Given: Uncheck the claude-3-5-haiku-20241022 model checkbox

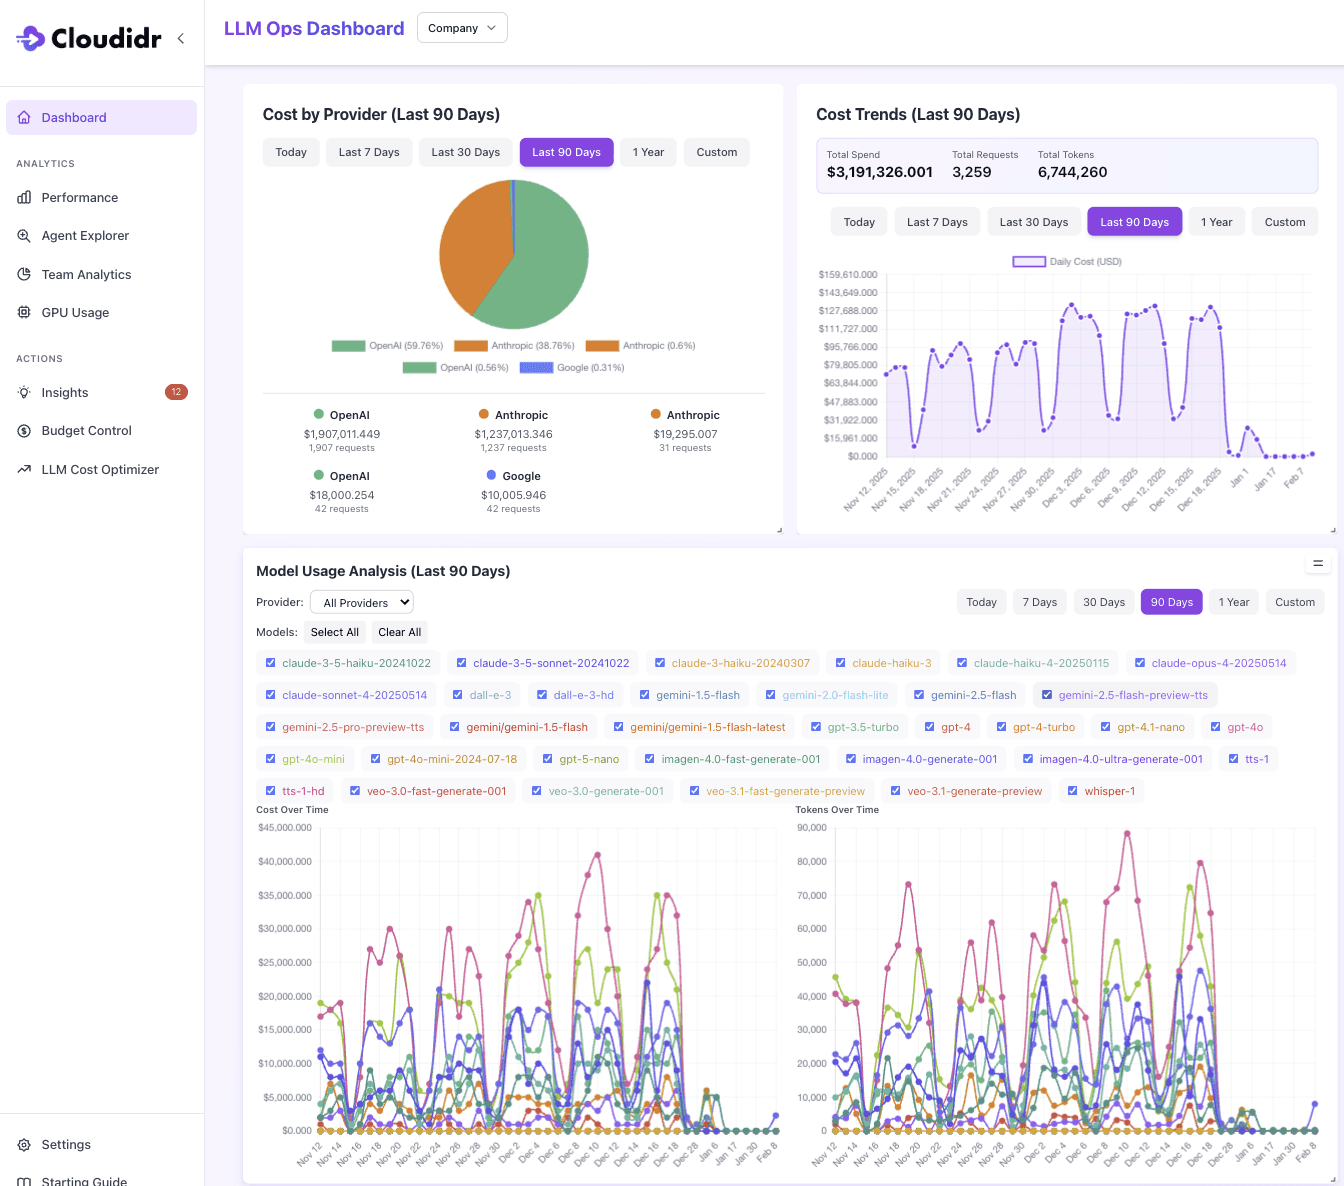Looking at the screenshot, I should (270, 663).
